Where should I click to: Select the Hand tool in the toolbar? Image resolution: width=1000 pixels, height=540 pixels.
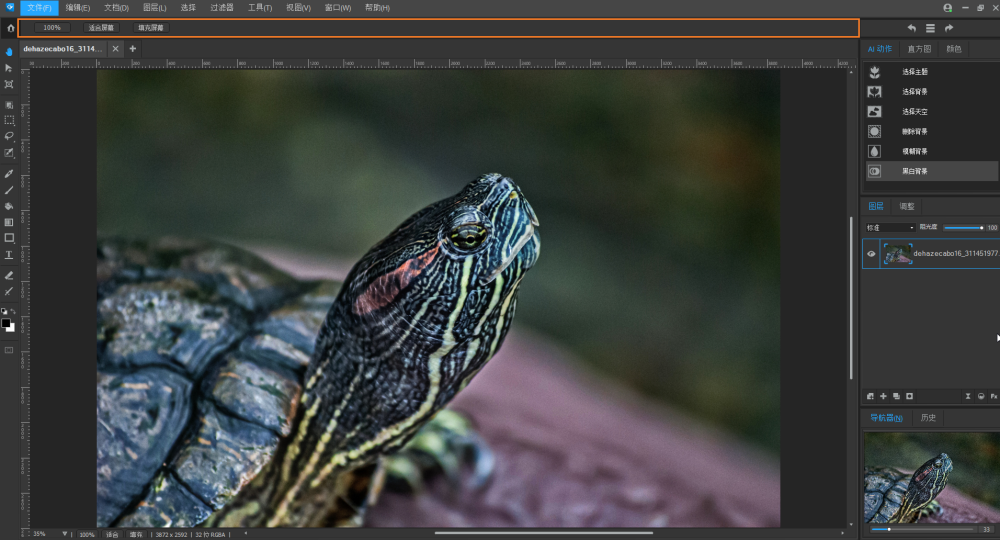[9, 51]
